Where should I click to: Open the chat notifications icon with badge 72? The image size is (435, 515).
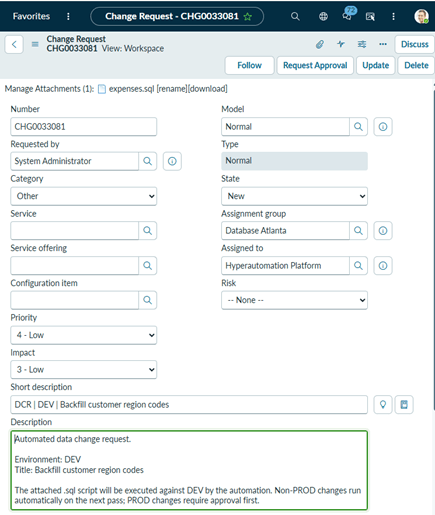click(x=348, y=15)
